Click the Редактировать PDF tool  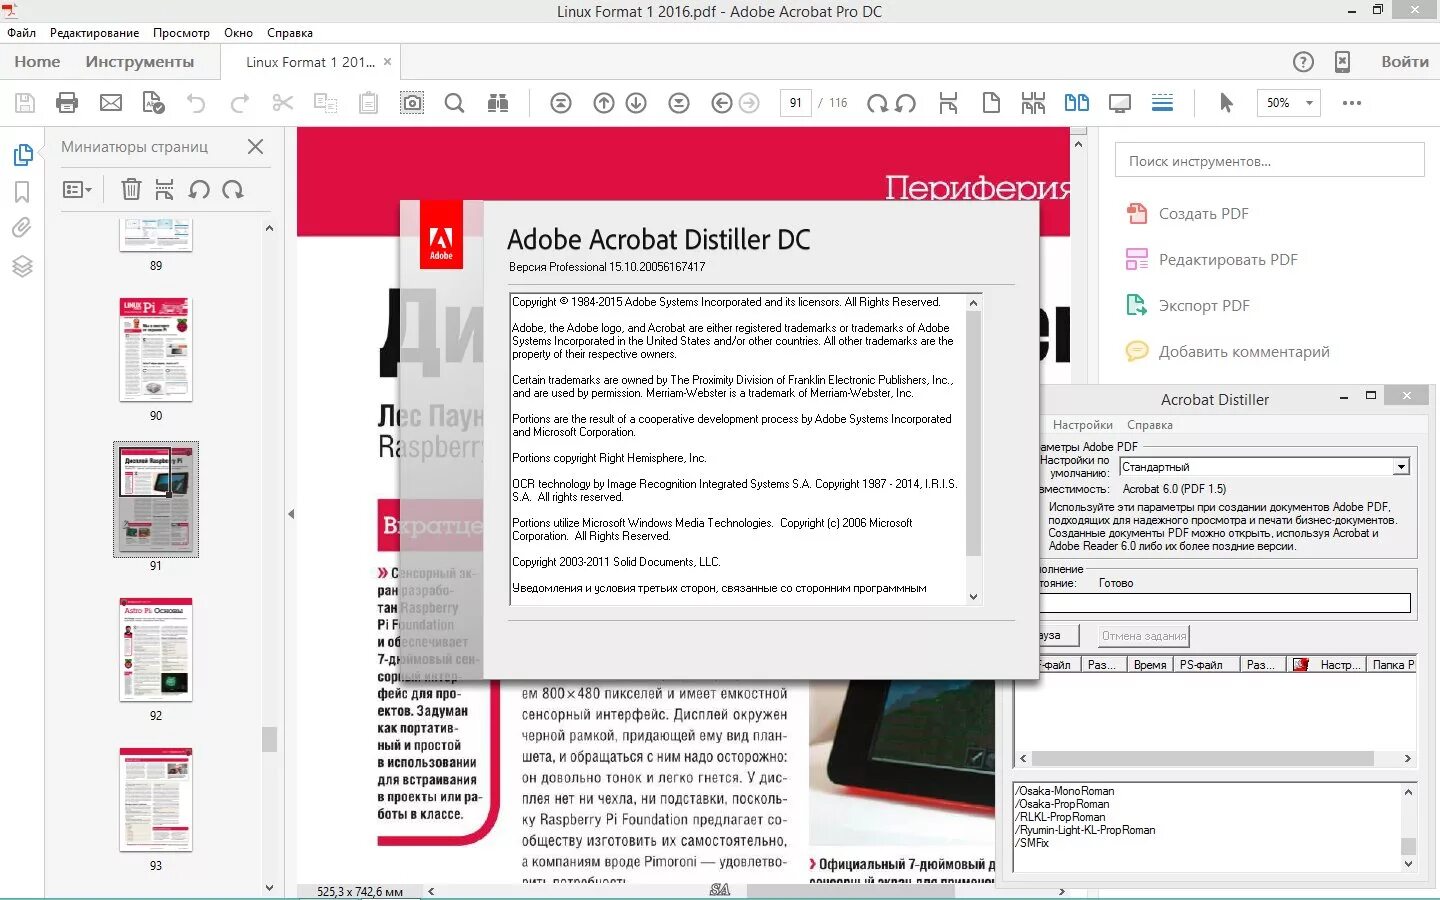point(1211,259)
